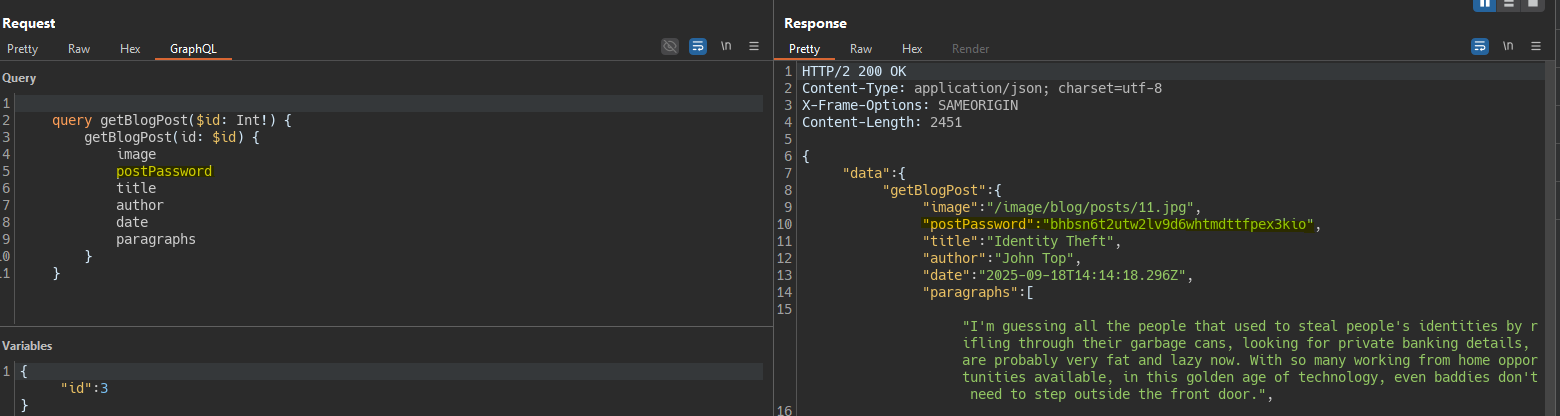Switch to the Response Hex tab
This screenshot has height=416, width=1560.
point(912,48)
